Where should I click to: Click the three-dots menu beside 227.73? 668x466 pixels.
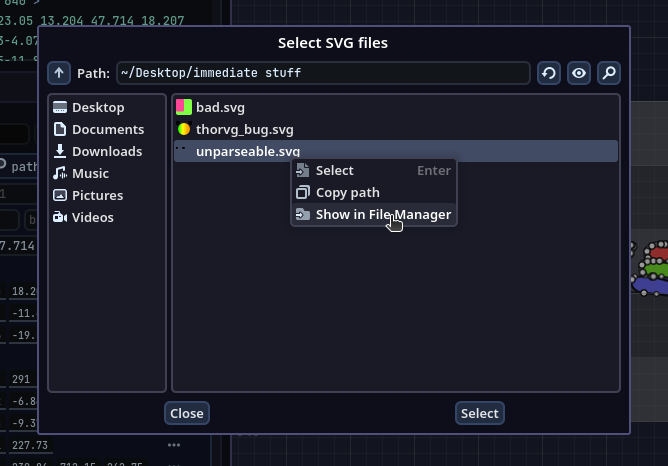point(174,445)
